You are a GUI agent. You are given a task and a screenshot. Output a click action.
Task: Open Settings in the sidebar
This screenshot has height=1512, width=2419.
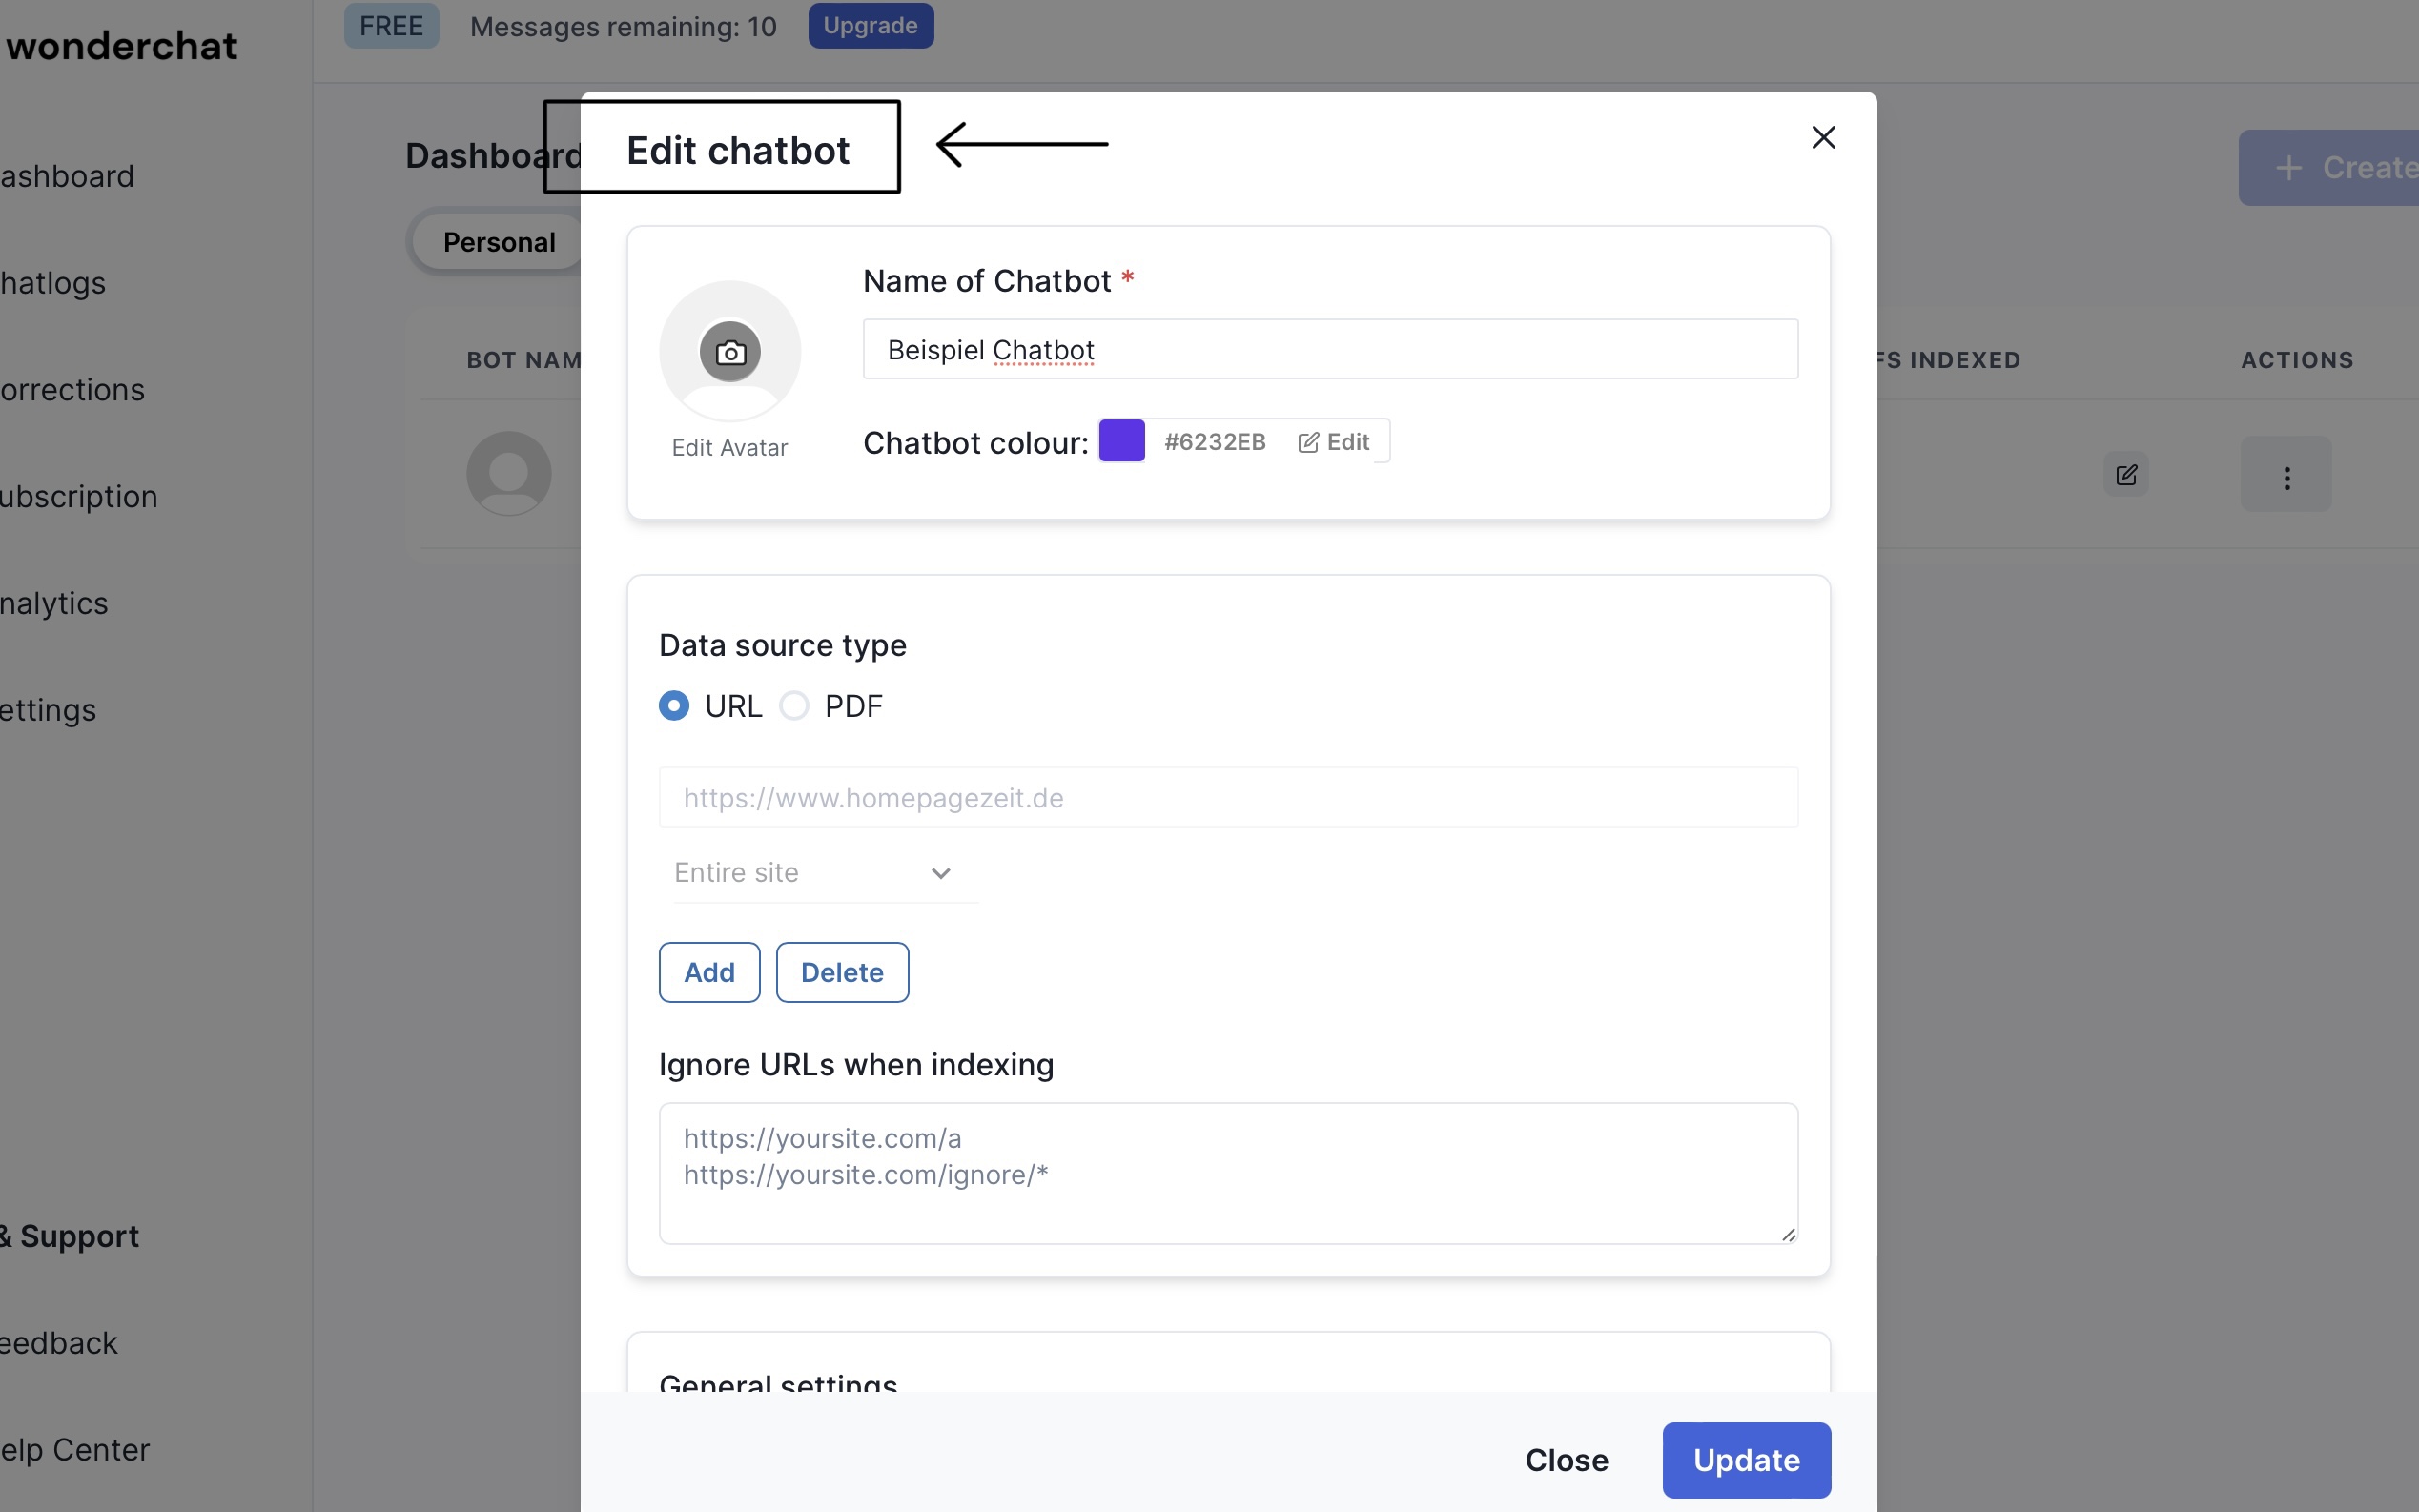(48, 711)
